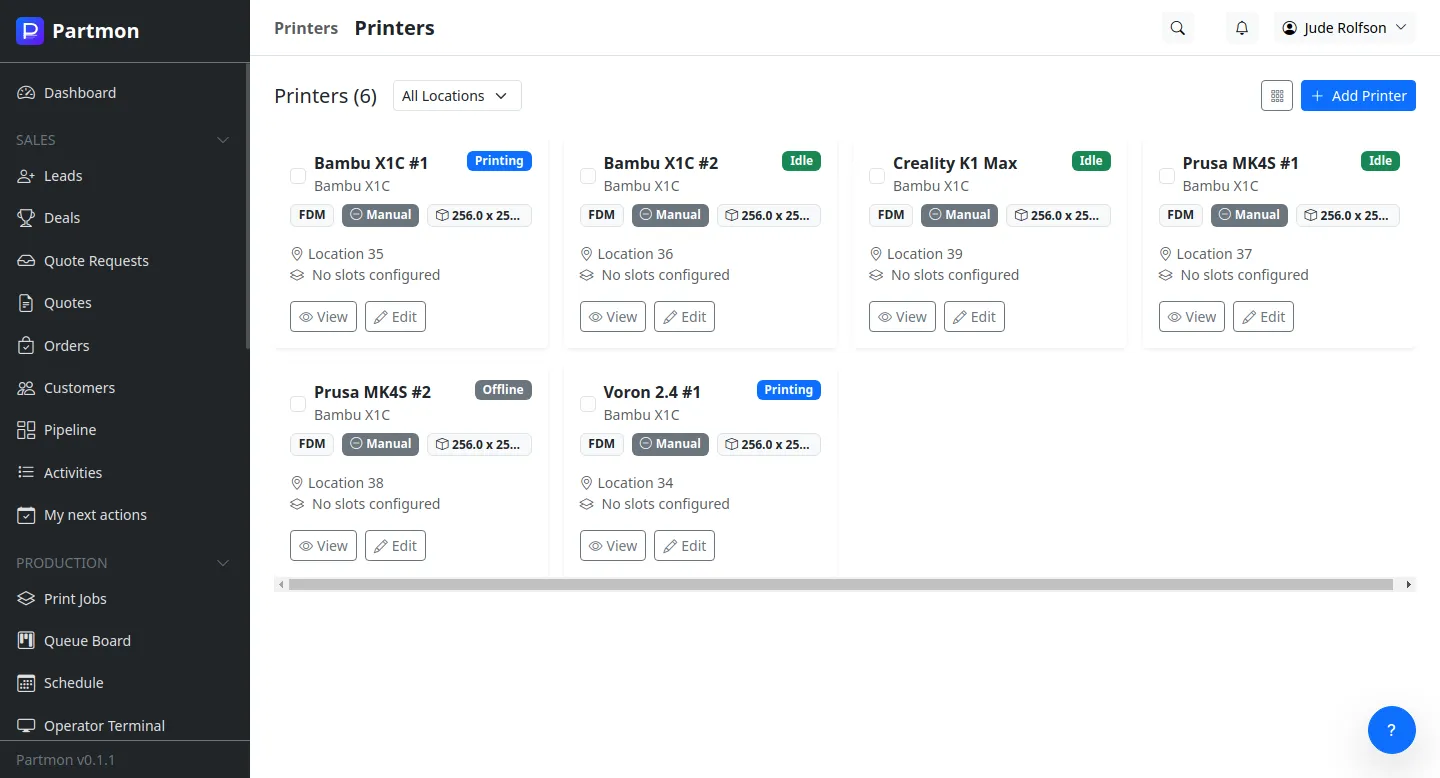Screen dimensions: 1440x778
Task: Click the Manual badge on Voron 2.4 #1
Action: 670,444
